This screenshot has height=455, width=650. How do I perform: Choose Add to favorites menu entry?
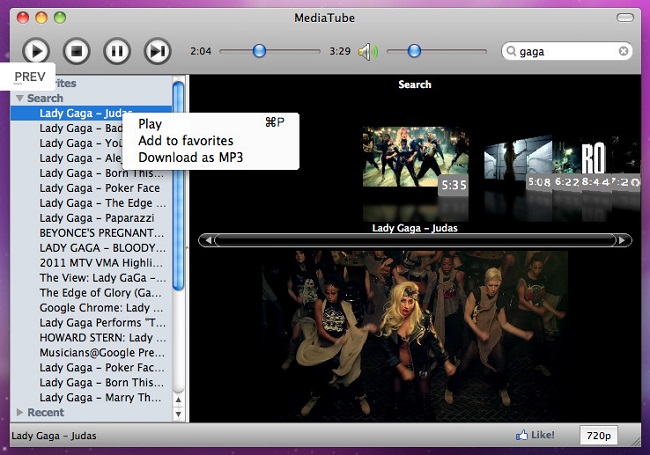211,140
